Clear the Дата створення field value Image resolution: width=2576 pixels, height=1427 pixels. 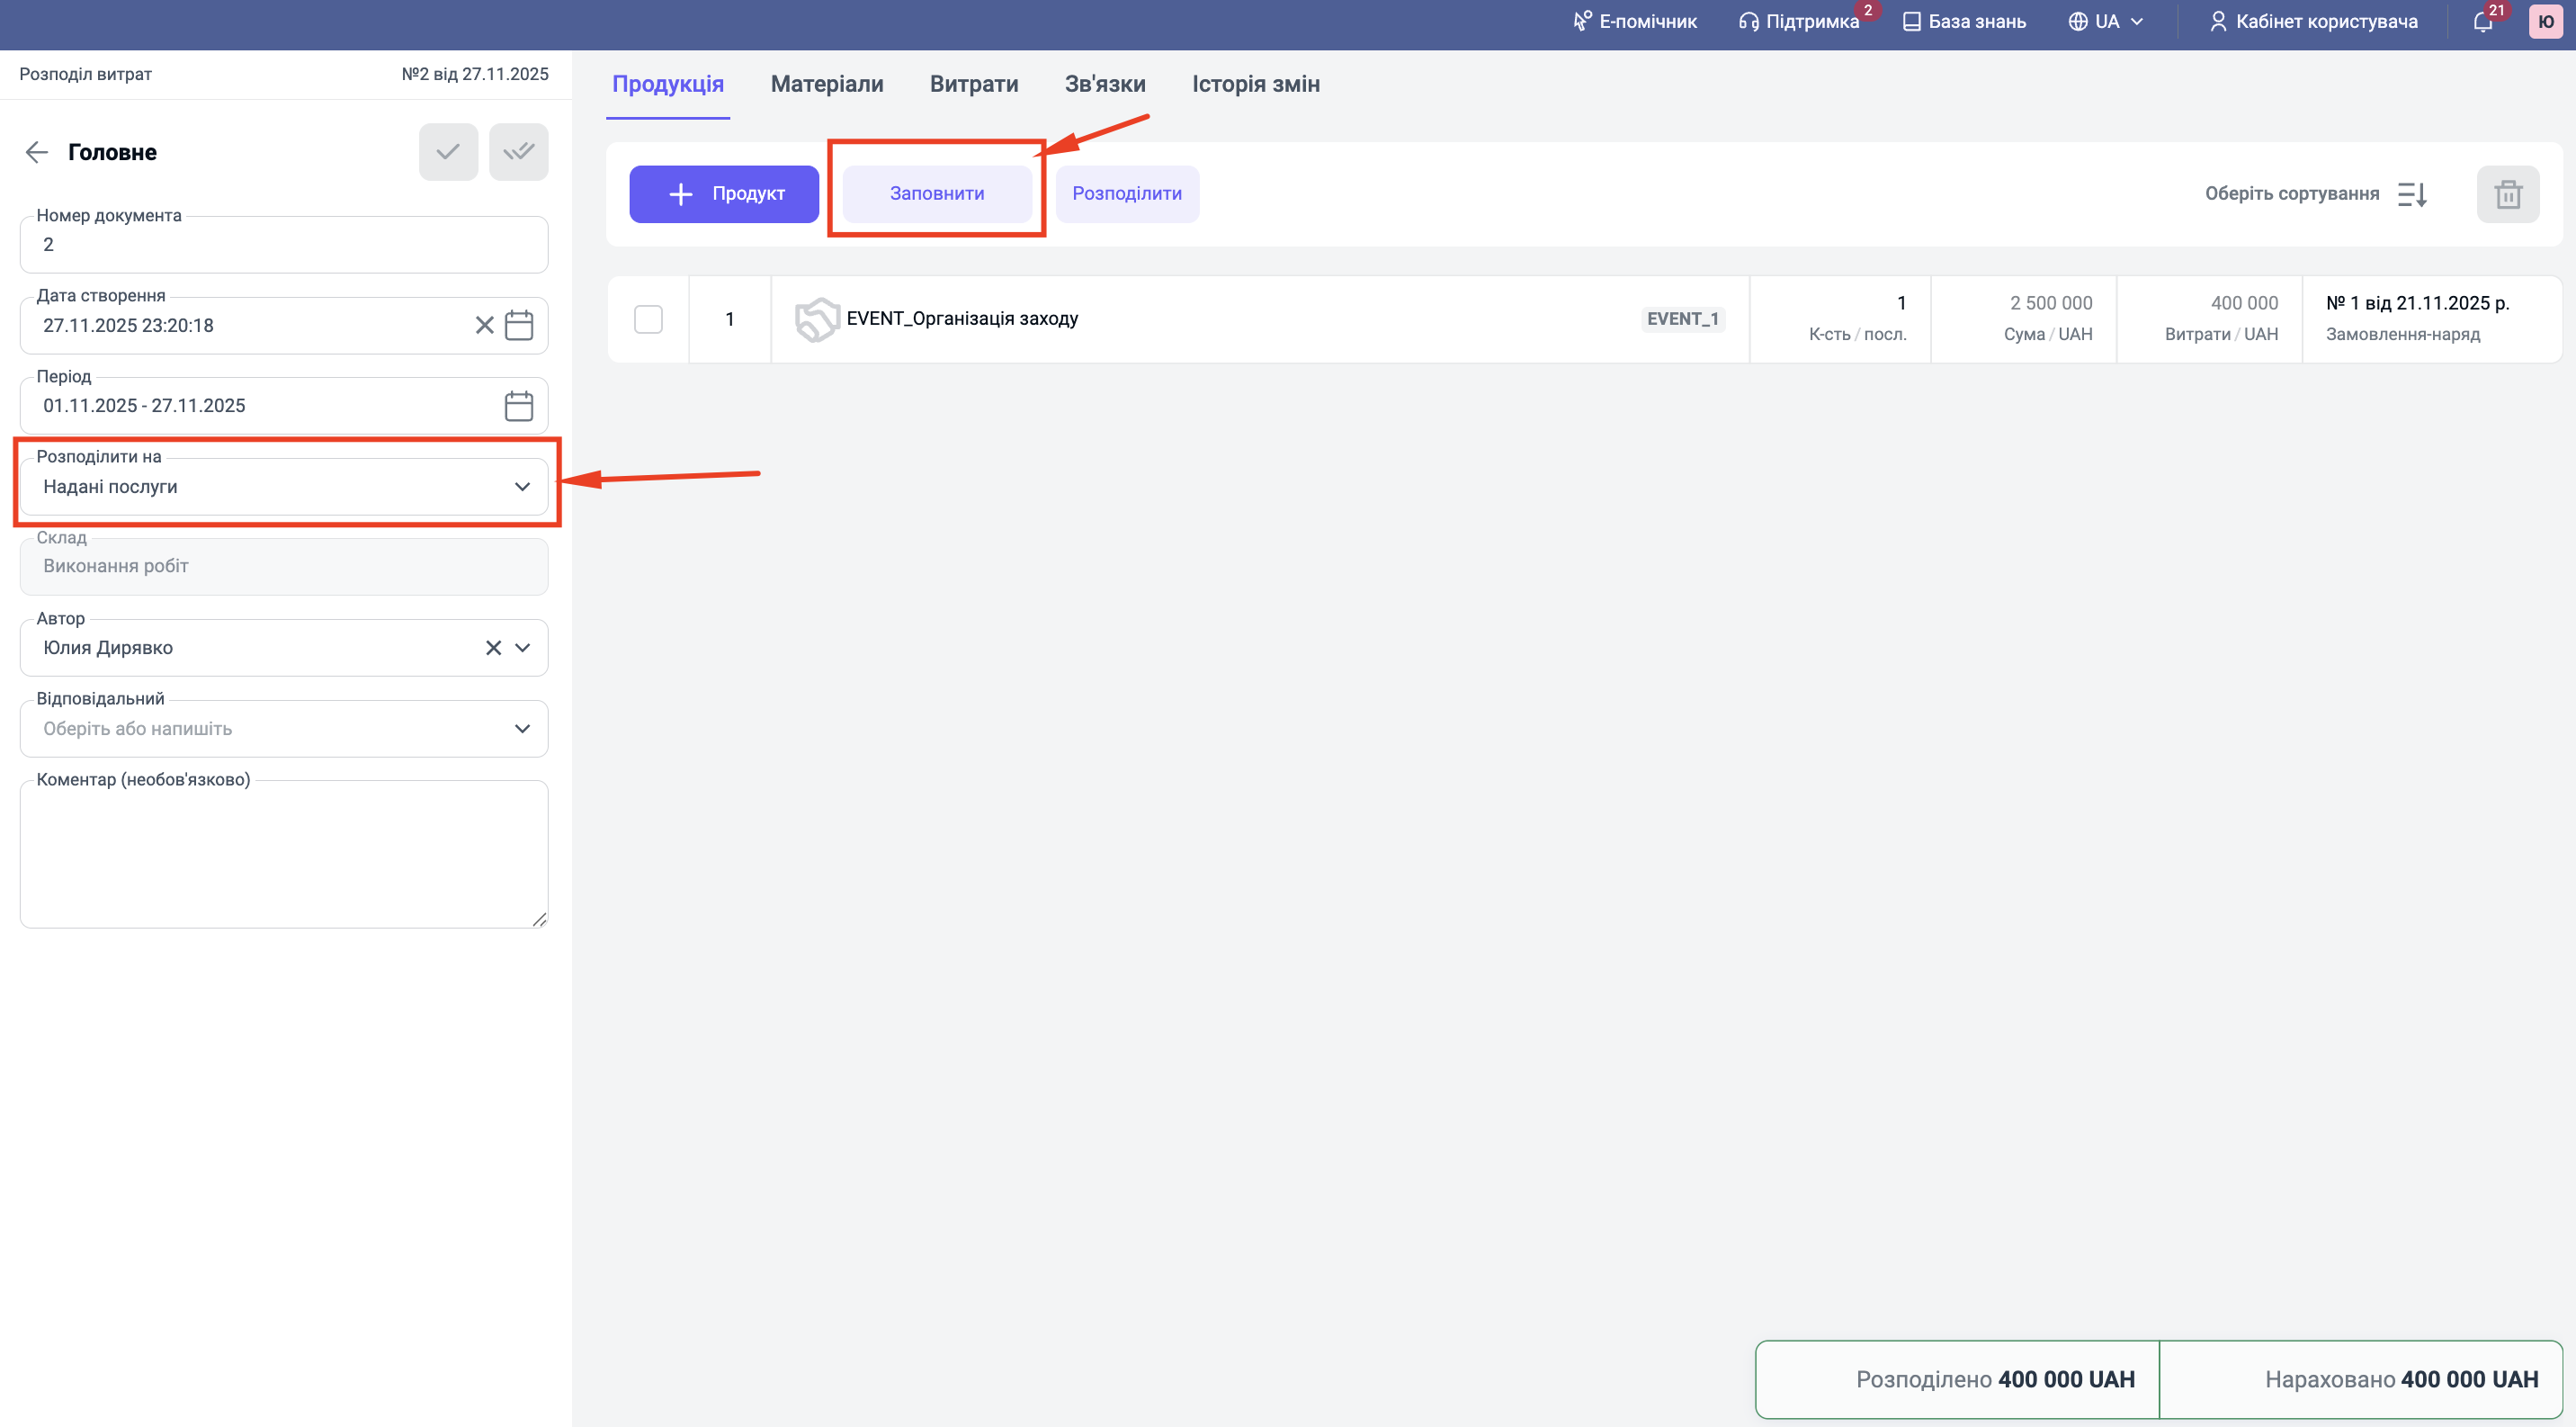[x=484, y=325]
